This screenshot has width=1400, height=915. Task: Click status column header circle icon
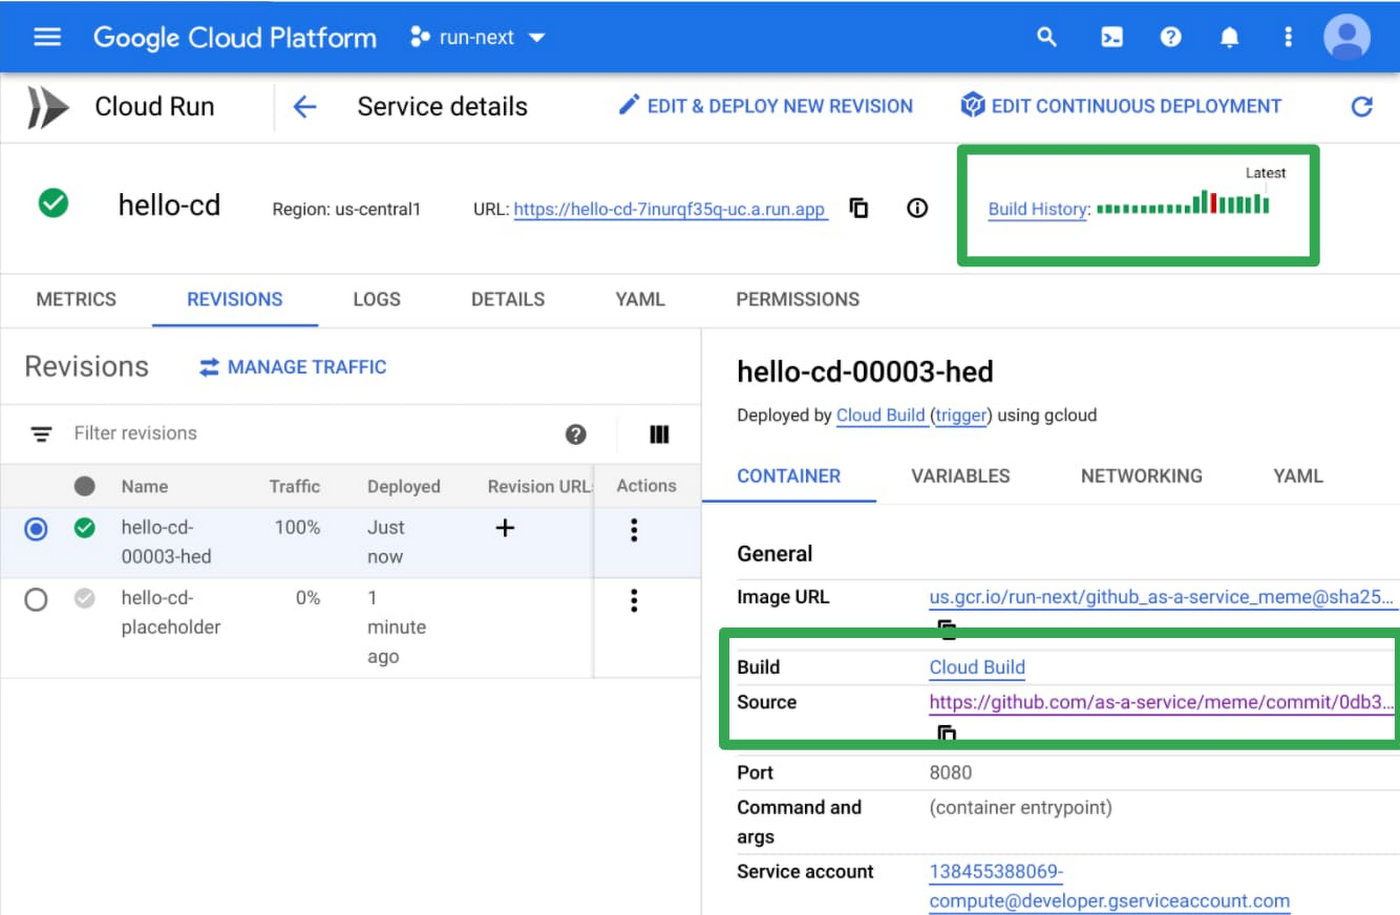tap(85, 486)
